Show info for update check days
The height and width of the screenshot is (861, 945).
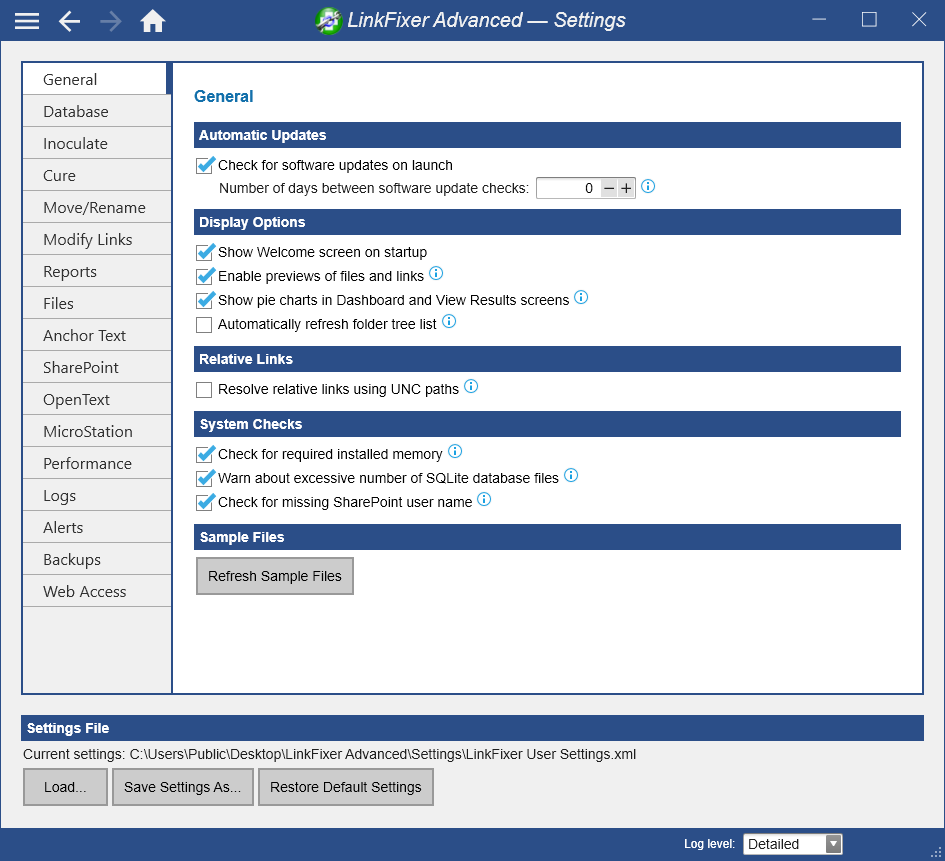(648, 187)
